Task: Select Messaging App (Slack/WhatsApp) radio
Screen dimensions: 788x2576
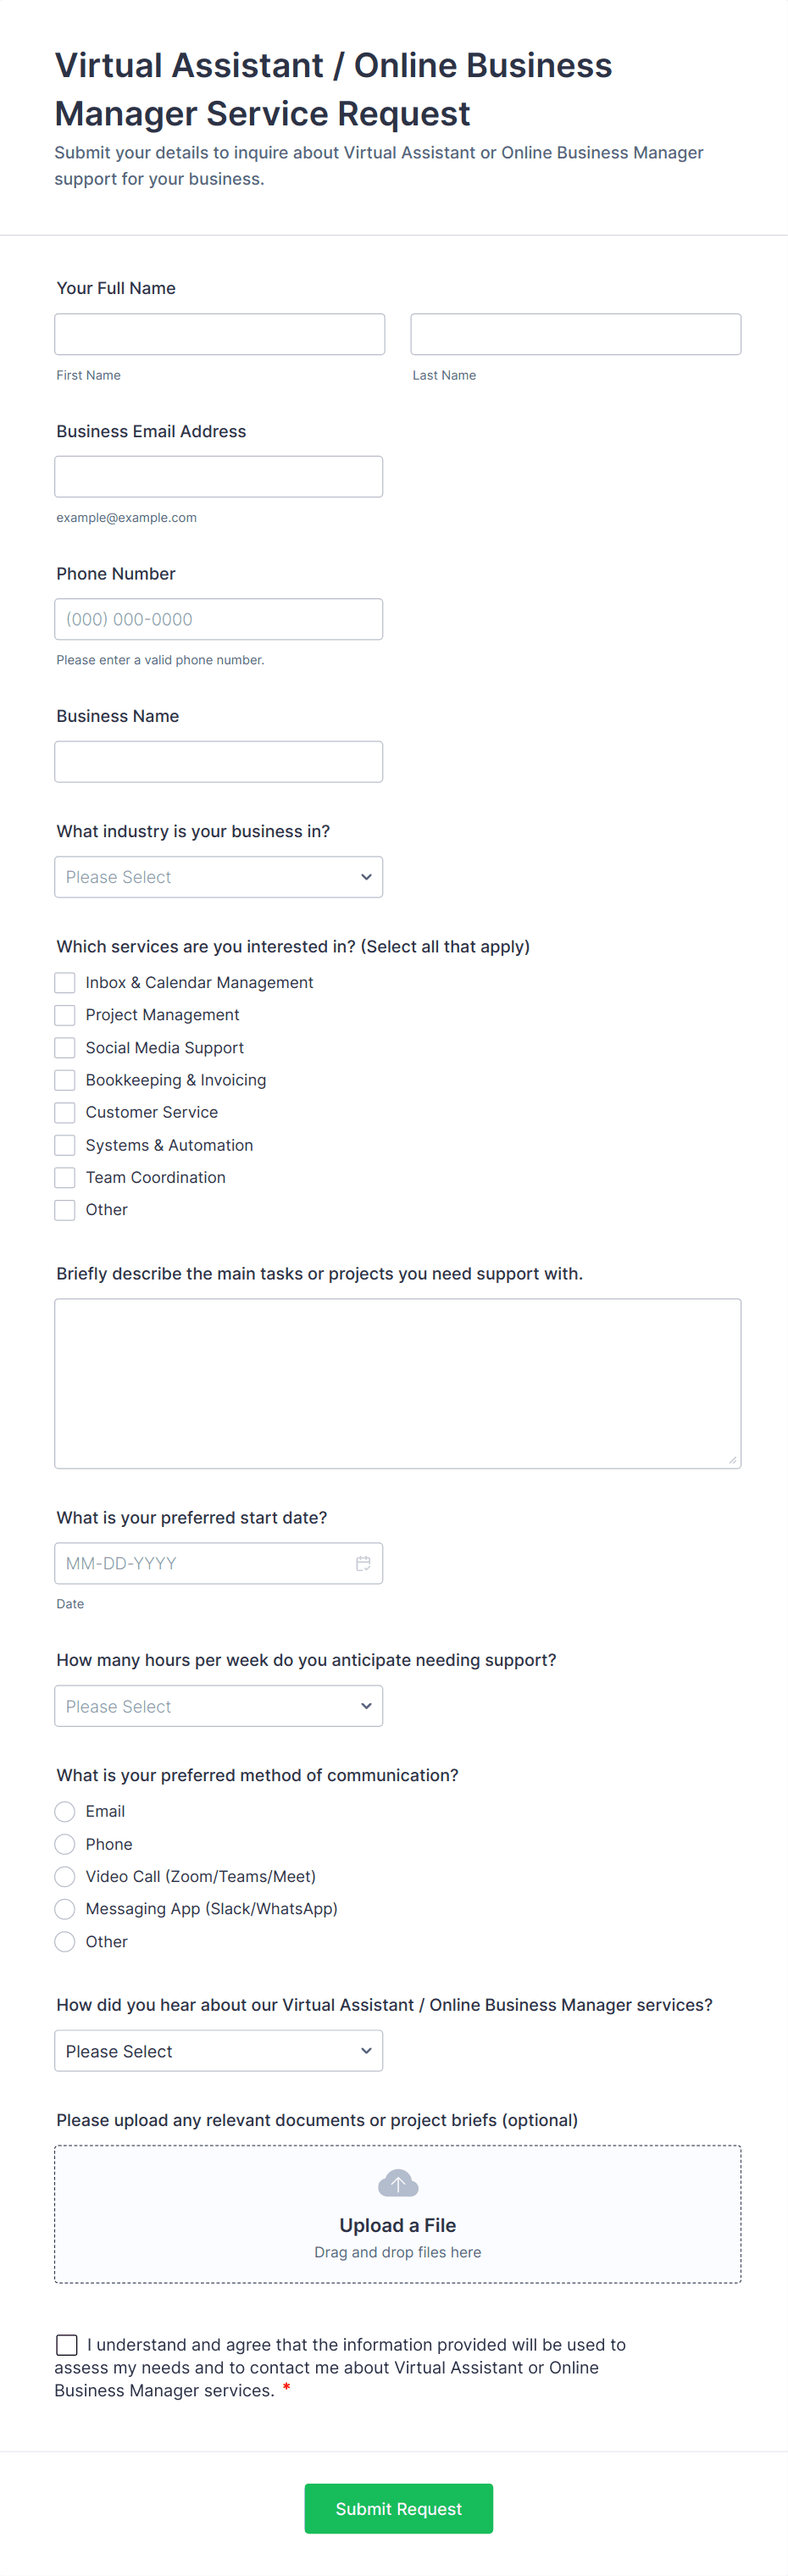Action: 65,1909
